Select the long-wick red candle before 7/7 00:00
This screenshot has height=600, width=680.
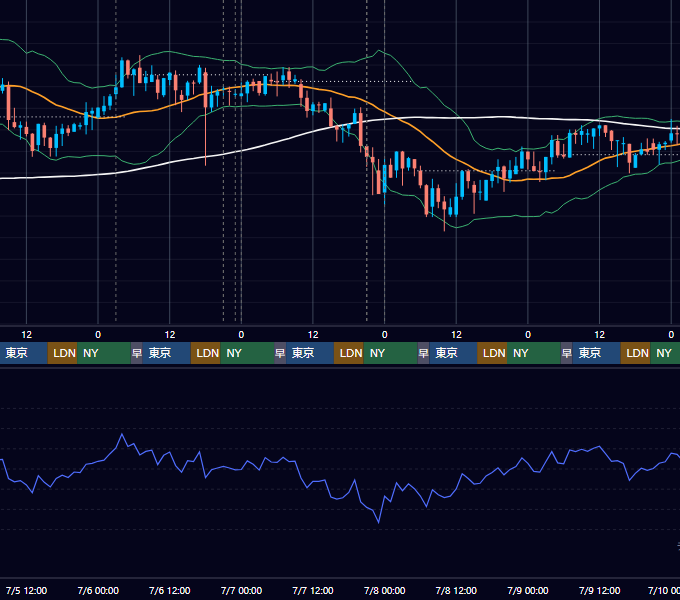[x=206, y=117]
